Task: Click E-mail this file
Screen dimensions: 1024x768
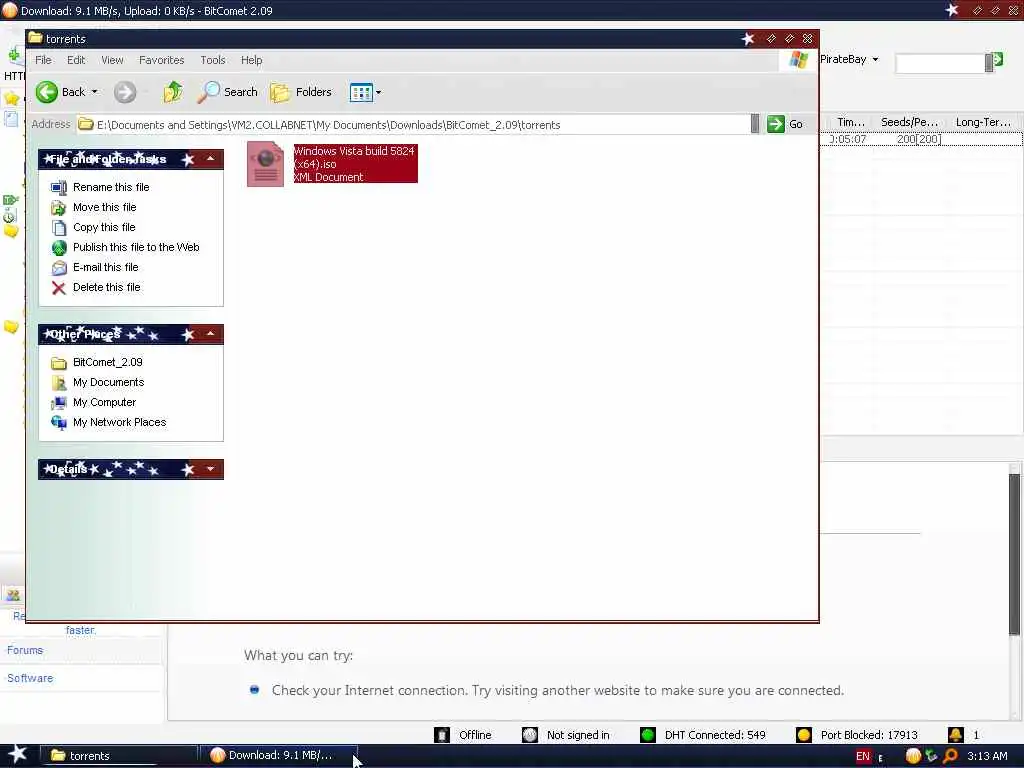Action: 105,267
